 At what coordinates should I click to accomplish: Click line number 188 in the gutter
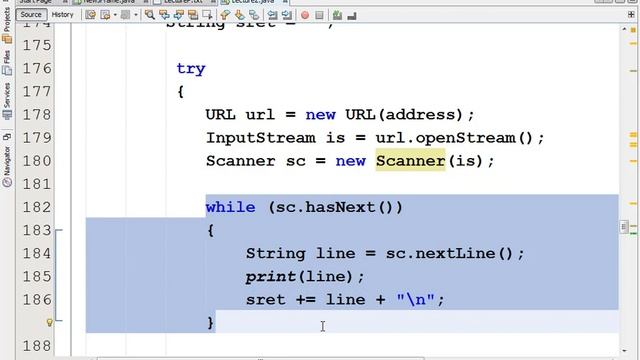click(x=37, y=346)
